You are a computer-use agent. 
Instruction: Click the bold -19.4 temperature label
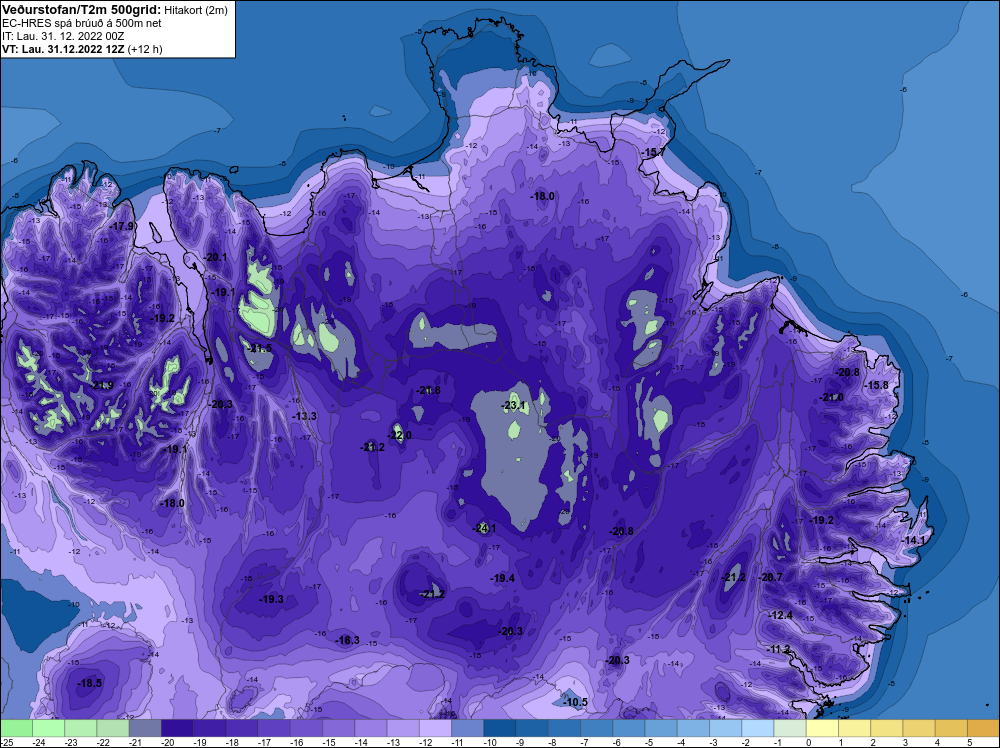(503, 578)
